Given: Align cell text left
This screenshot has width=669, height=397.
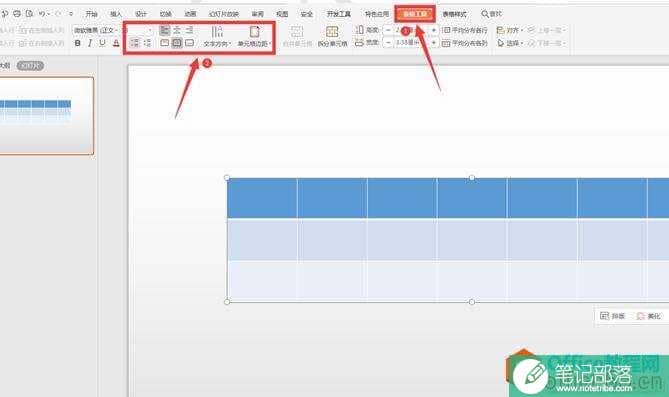Looking at the screenshot, I should [164, 30].
